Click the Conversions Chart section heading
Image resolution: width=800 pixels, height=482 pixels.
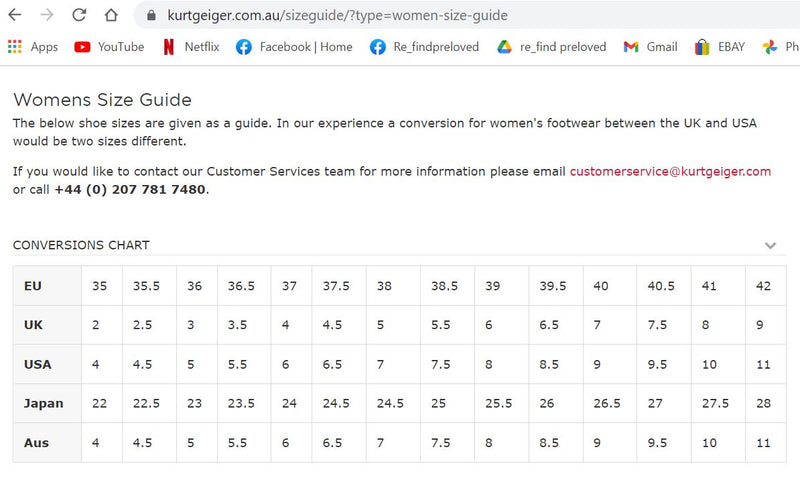pos(81,245)
